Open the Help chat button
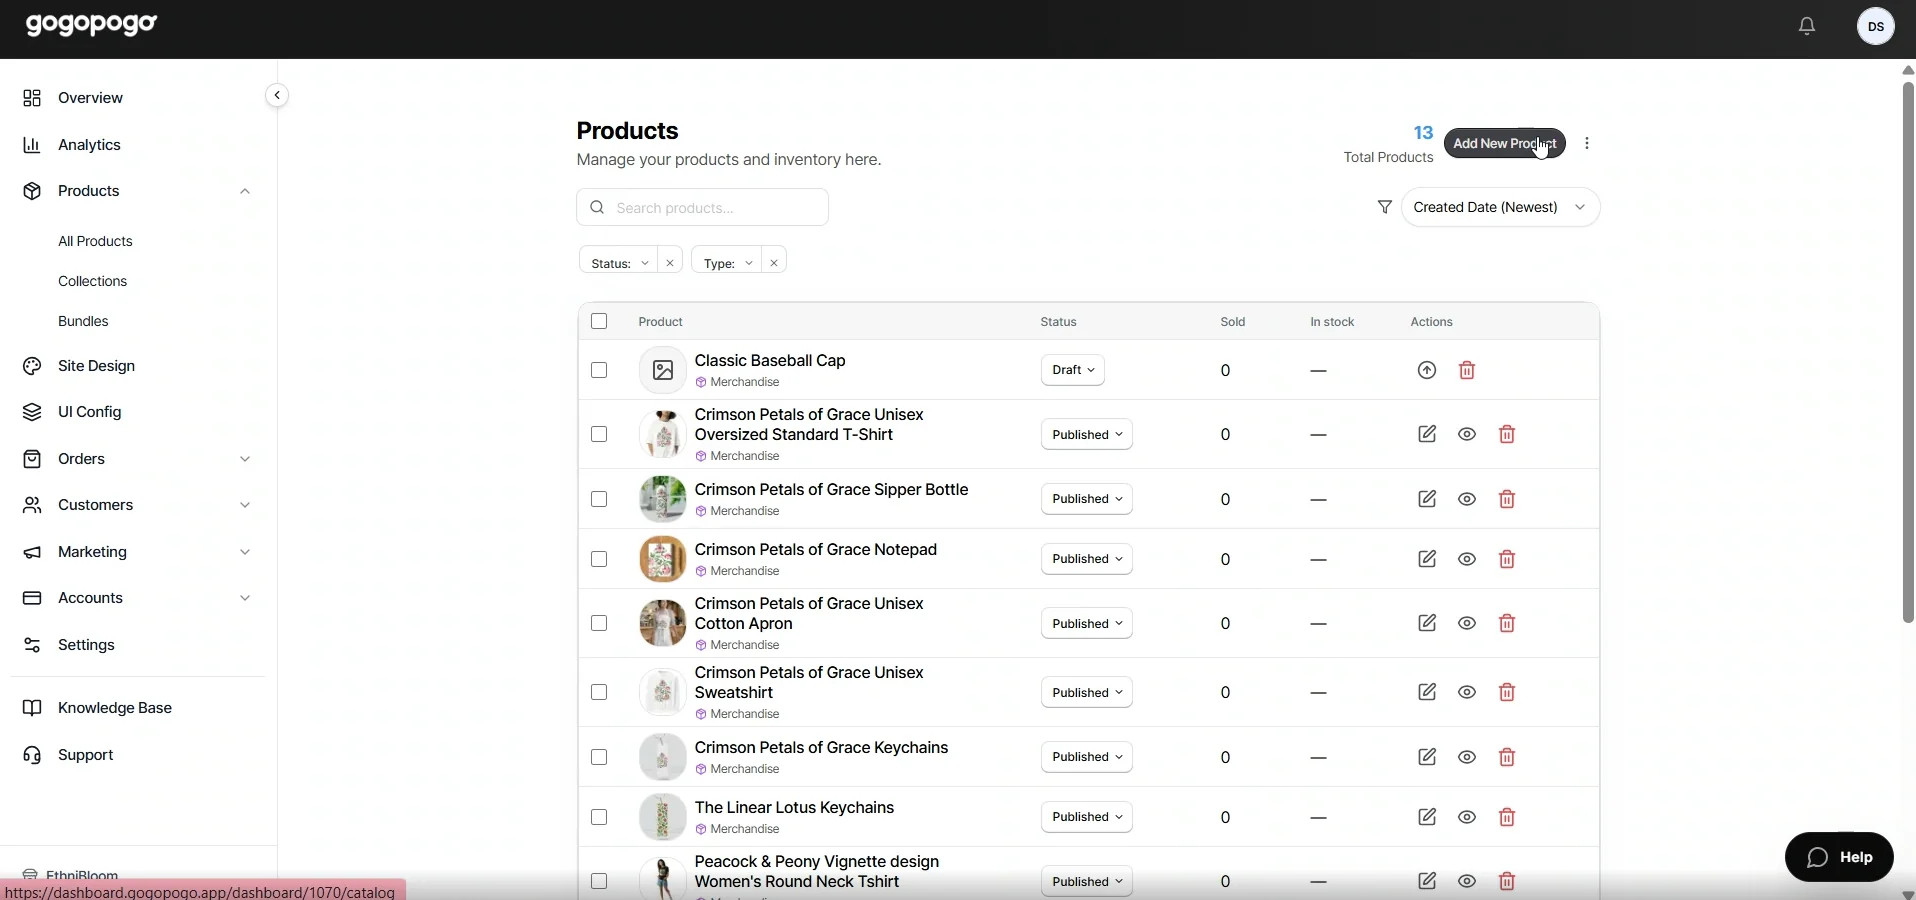Image resolution: width=1916 pixels, height=900 pixels. click(x=1839, y=857)
